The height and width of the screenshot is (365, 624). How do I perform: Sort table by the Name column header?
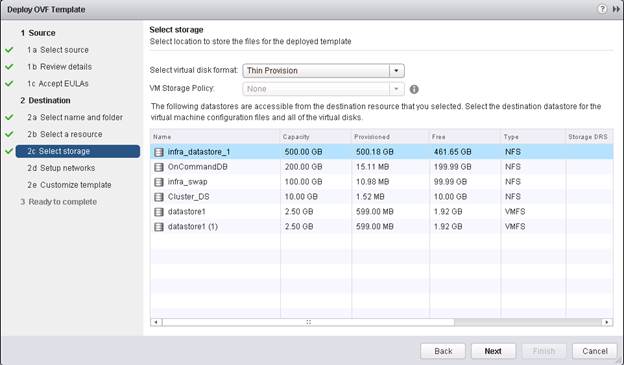[215, 137]
